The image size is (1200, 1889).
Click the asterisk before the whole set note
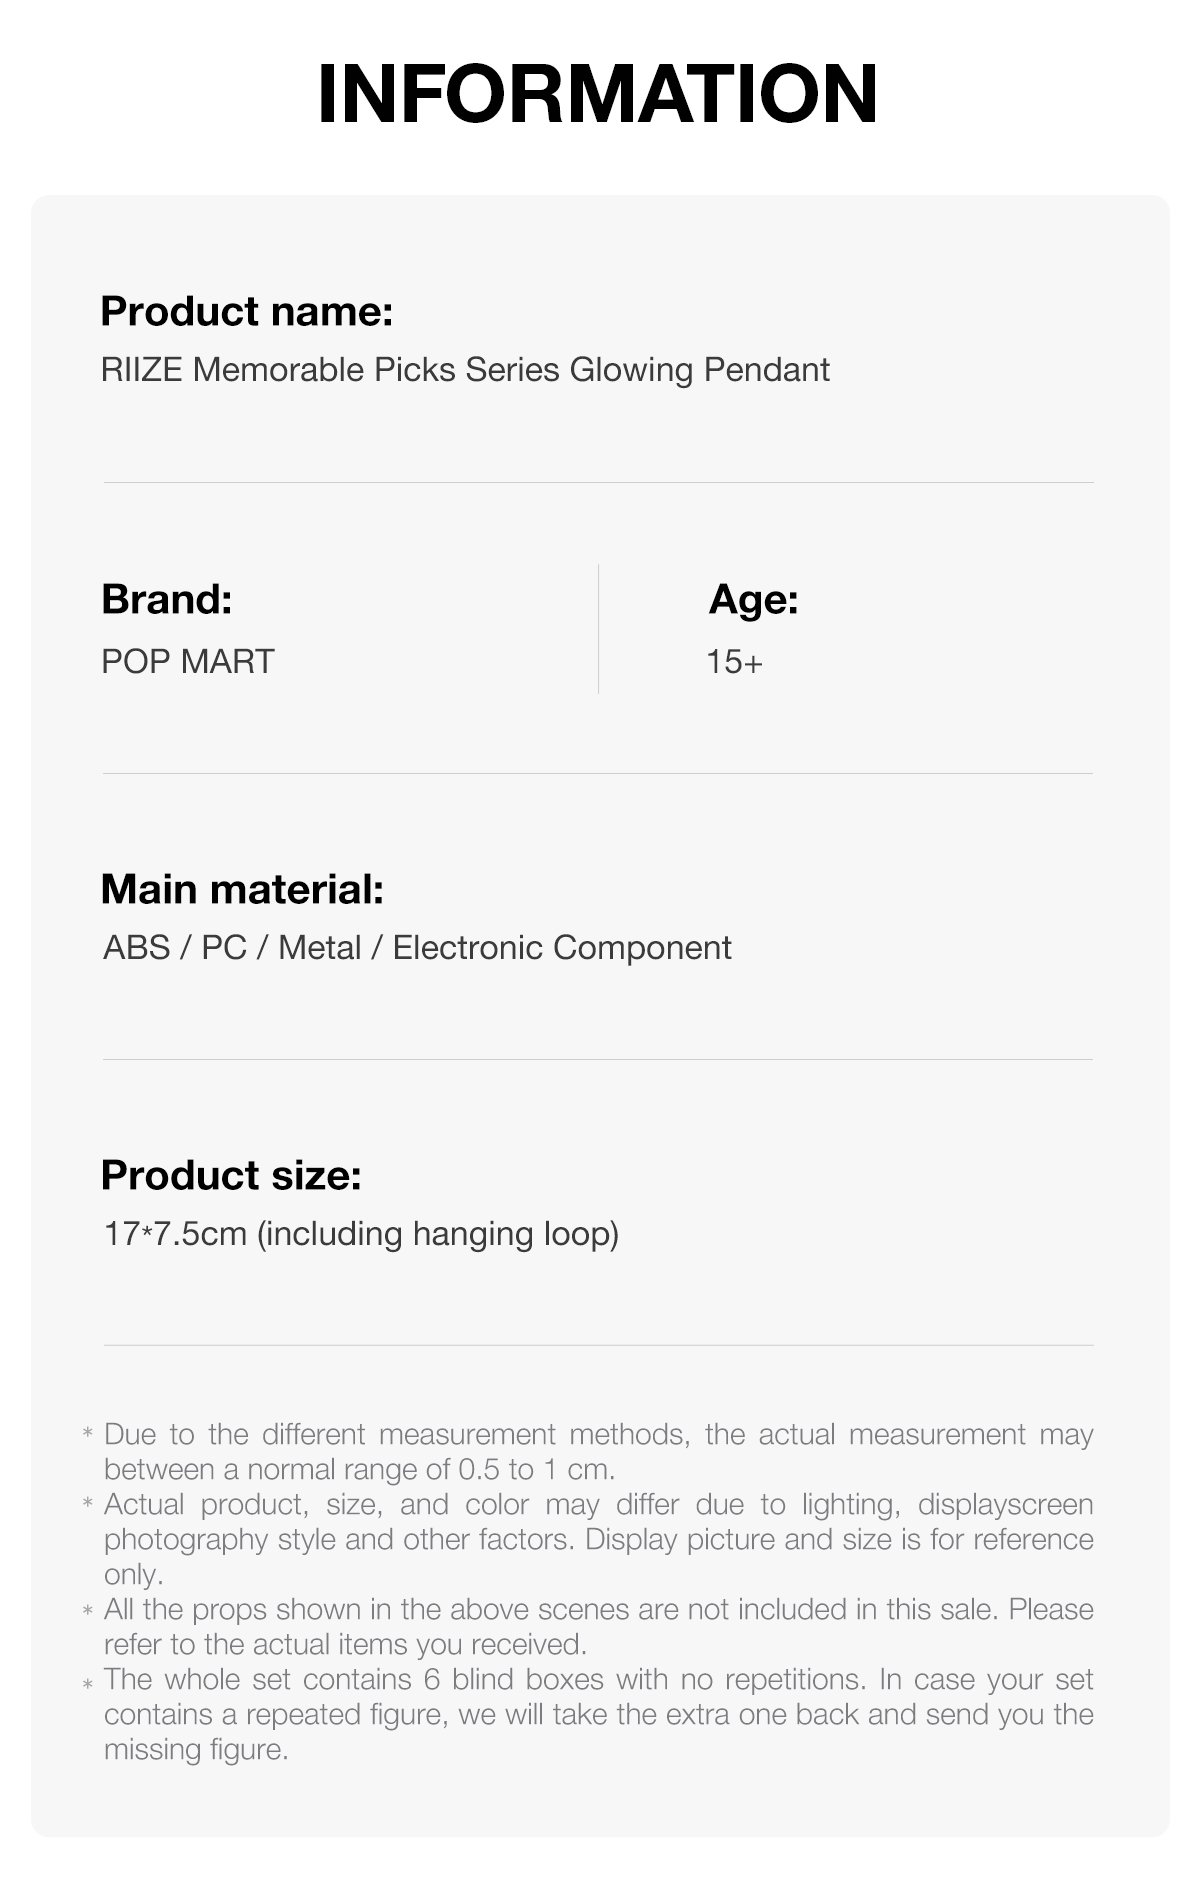[88, 1684]
